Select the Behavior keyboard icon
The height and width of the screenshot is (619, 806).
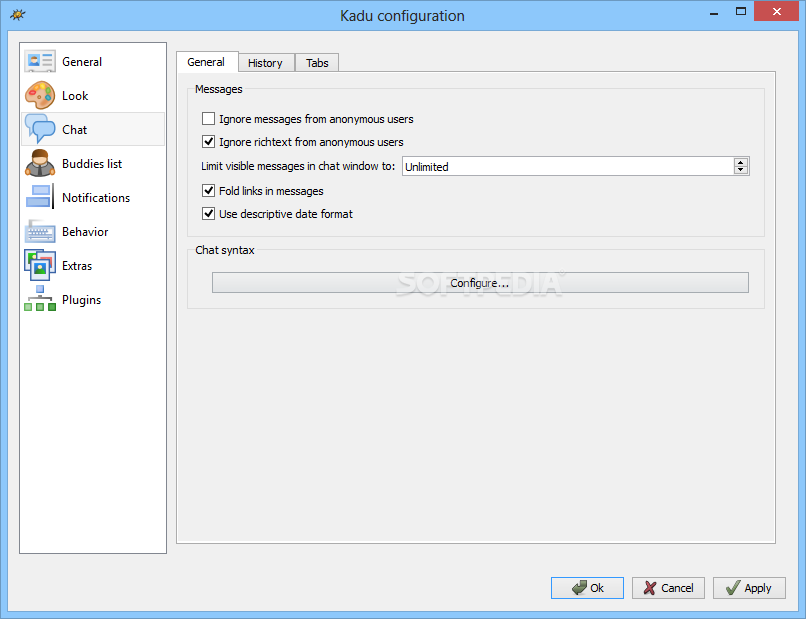pos(40,231)
